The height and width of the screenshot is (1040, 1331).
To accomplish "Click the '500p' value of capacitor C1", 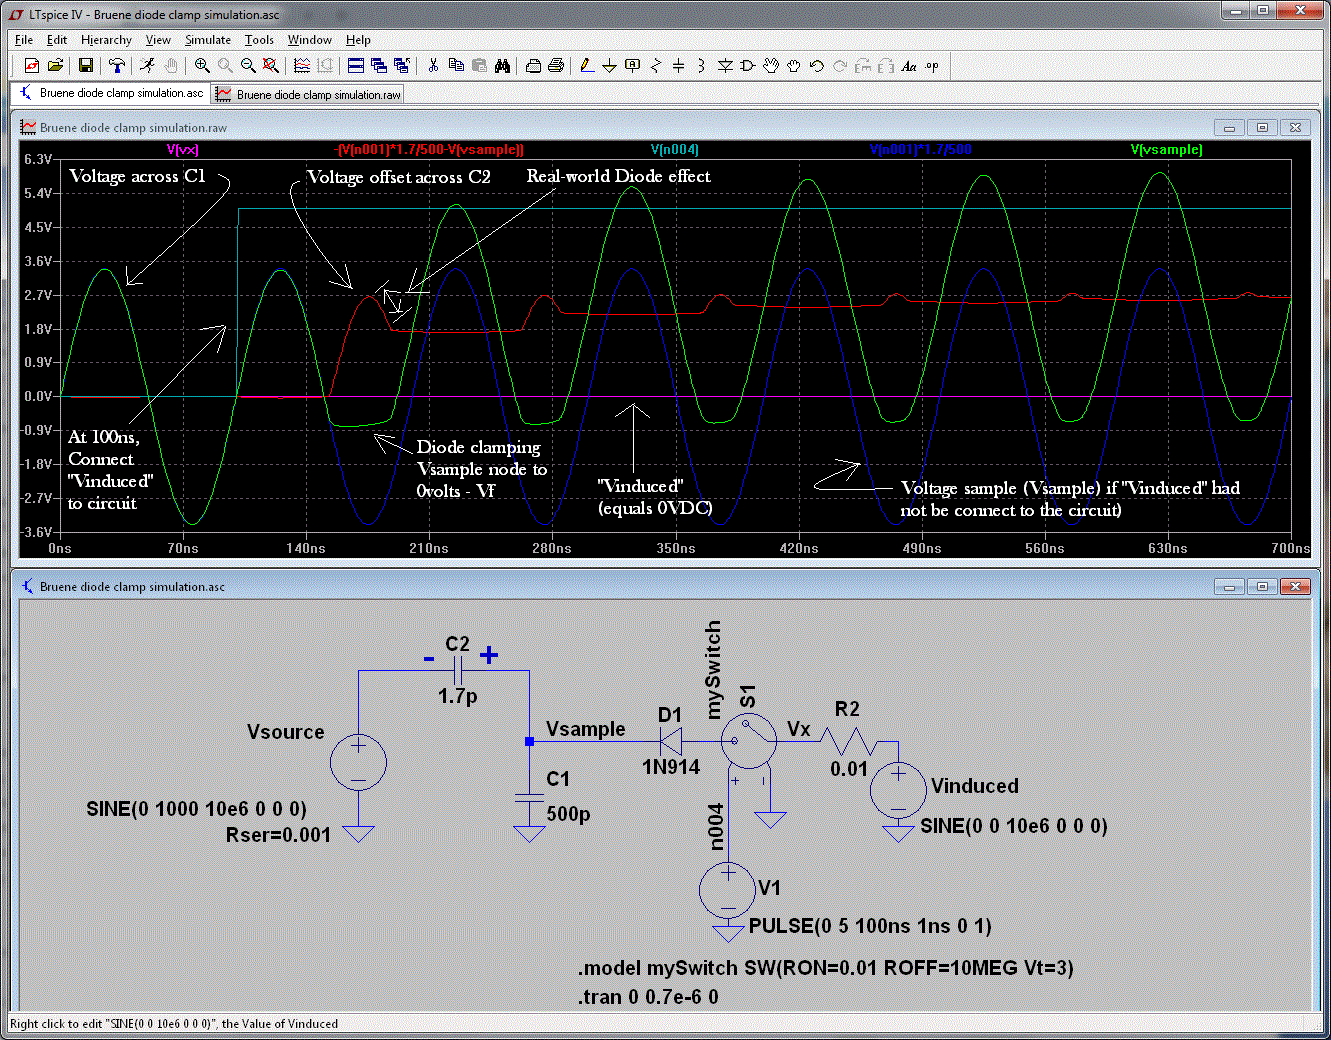I will click(568, 814).
